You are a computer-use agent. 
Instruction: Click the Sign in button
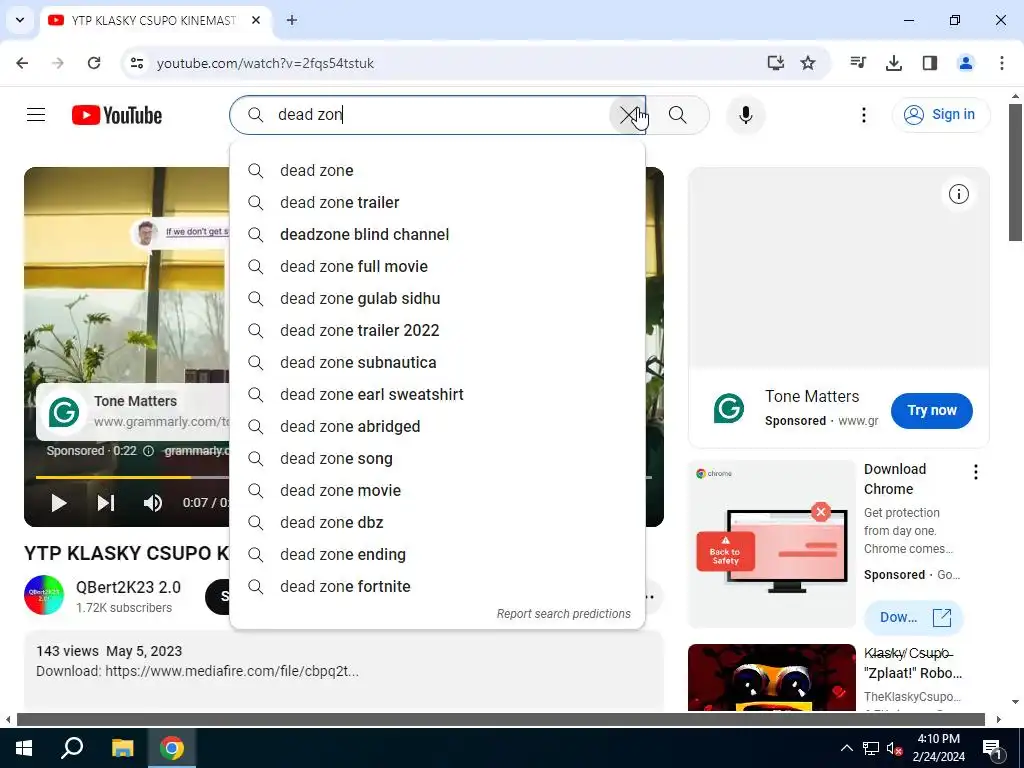click(x=940, y=115)
